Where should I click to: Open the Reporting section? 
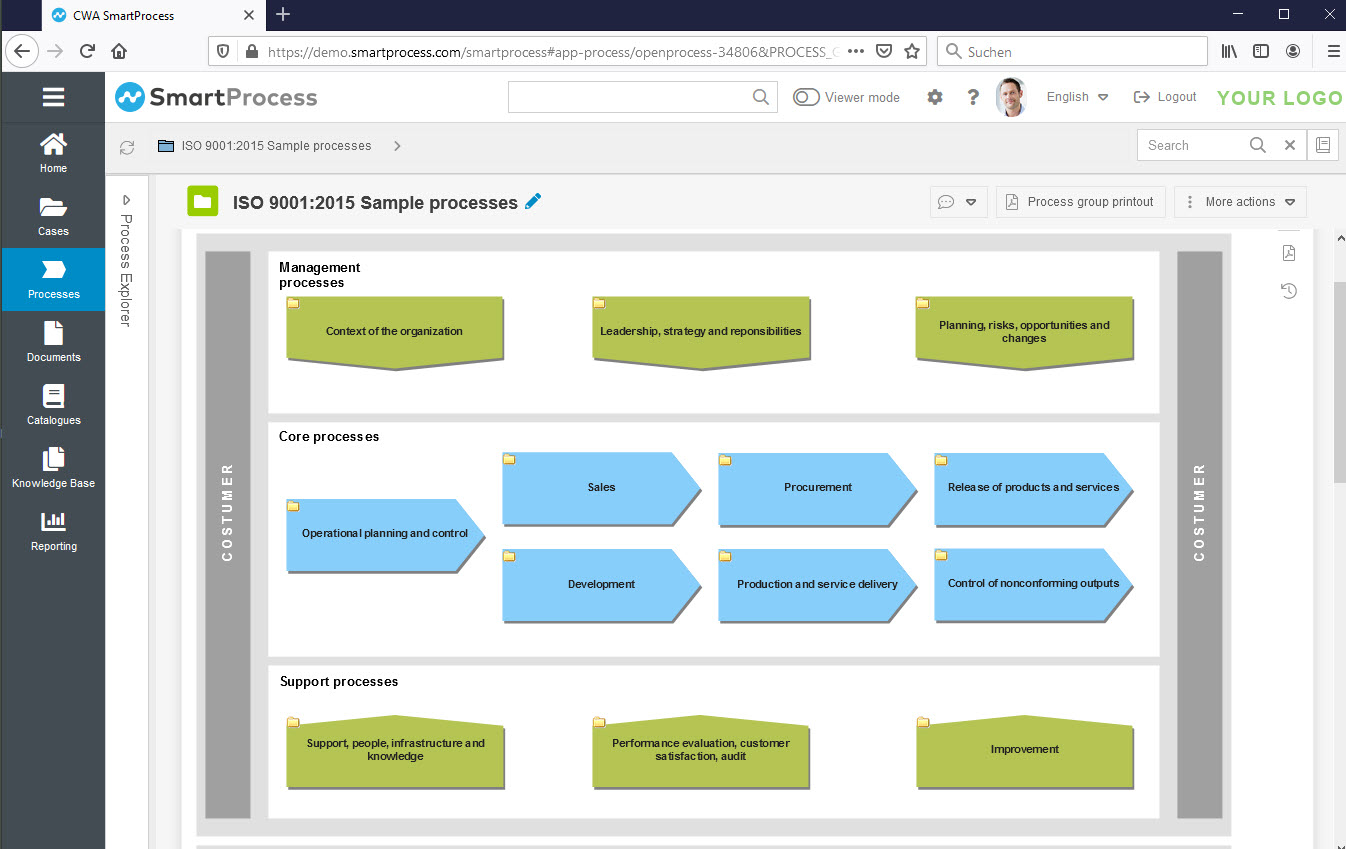(x=53, y=531)
